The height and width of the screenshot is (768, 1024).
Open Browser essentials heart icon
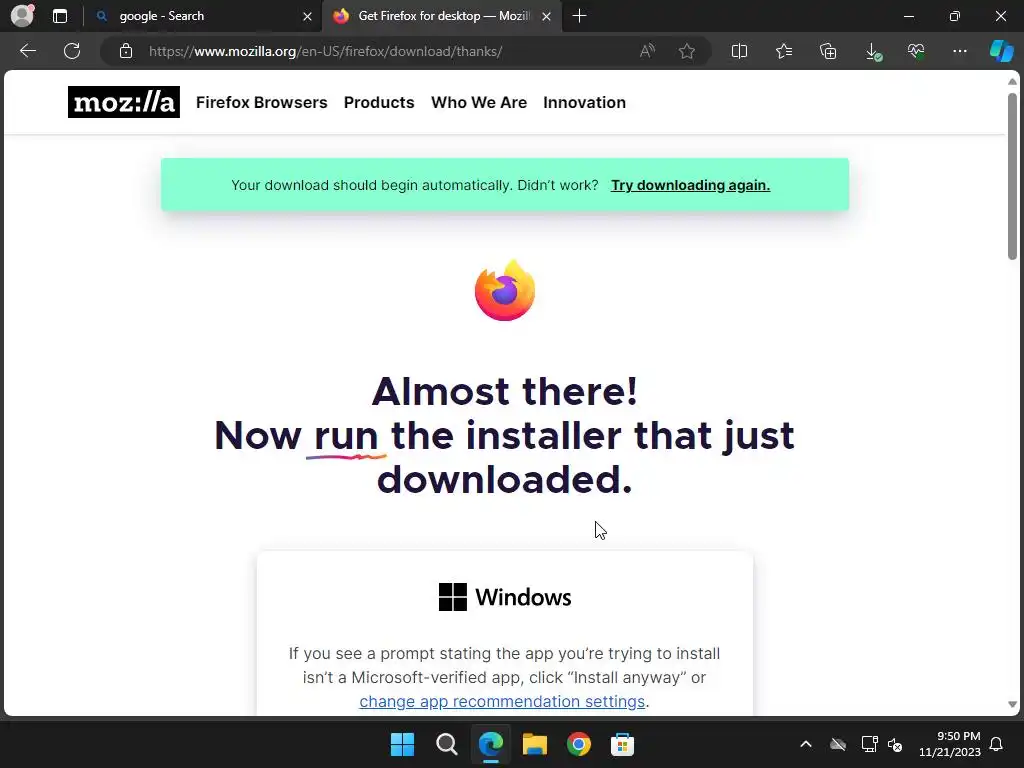click(x=916, y=51)
